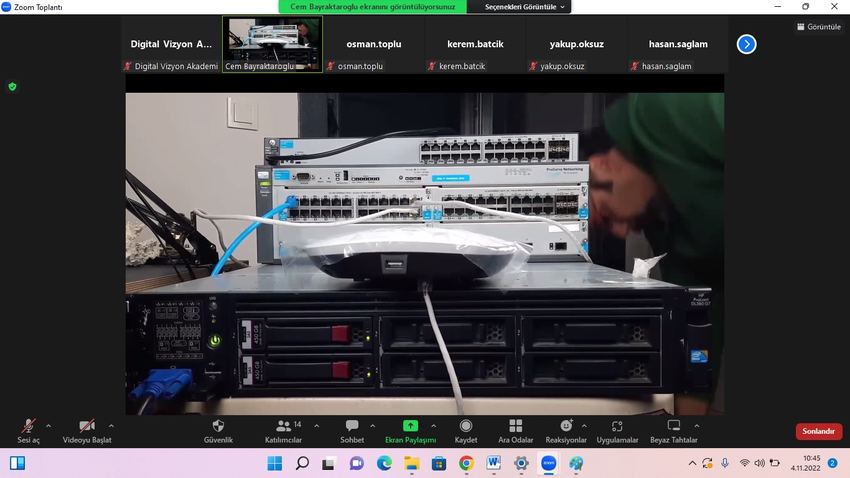This screenshot has height=478, width=850.
Task: Select osman.toplu participant tile
Action: tap(374, 44)
